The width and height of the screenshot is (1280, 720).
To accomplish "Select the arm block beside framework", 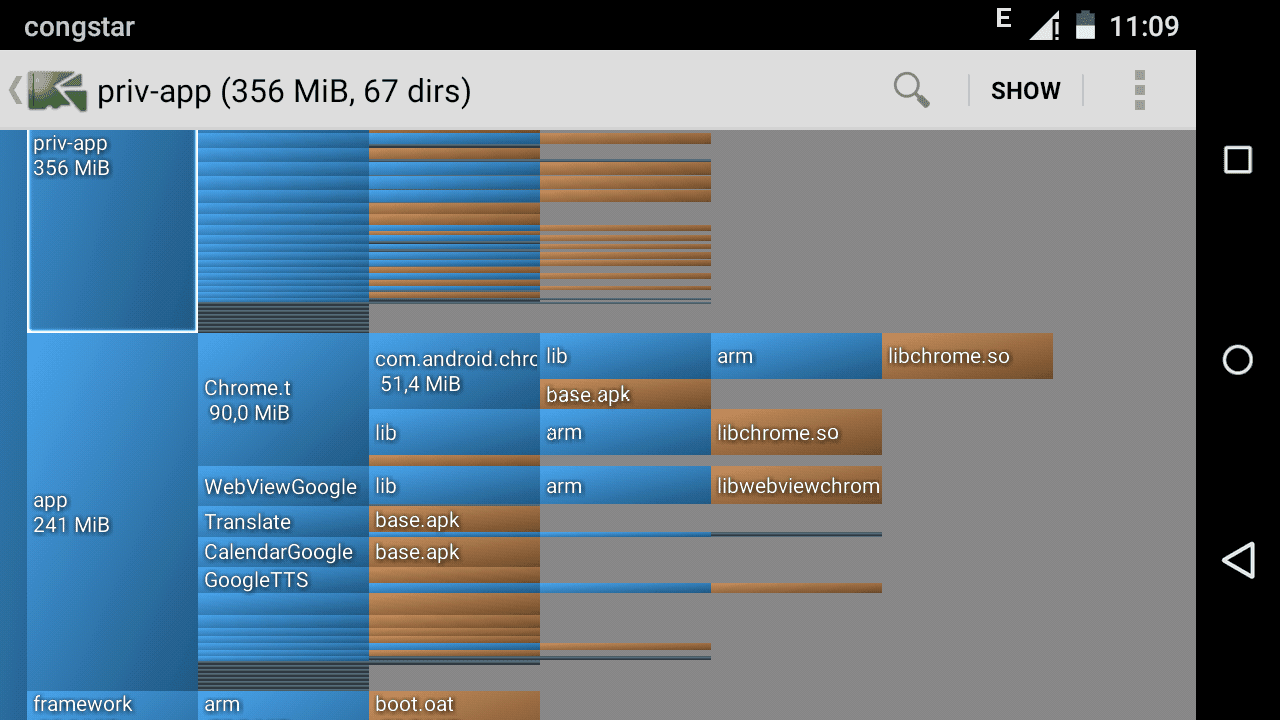I will click(x=283, y=705).
